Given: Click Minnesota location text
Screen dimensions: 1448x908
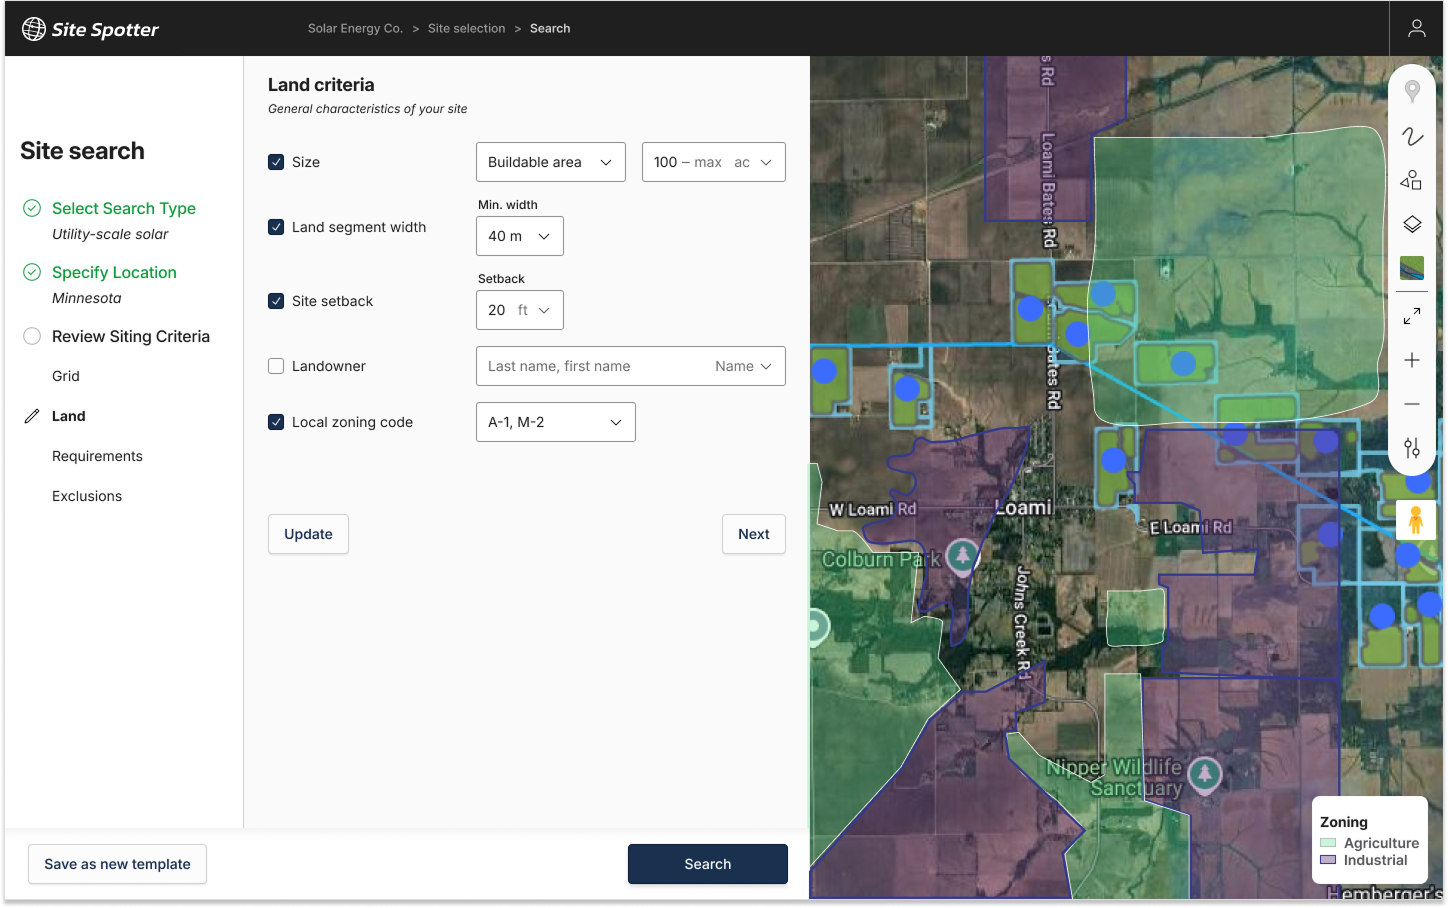Looking at the screenshot, I should tap(87, 298).
